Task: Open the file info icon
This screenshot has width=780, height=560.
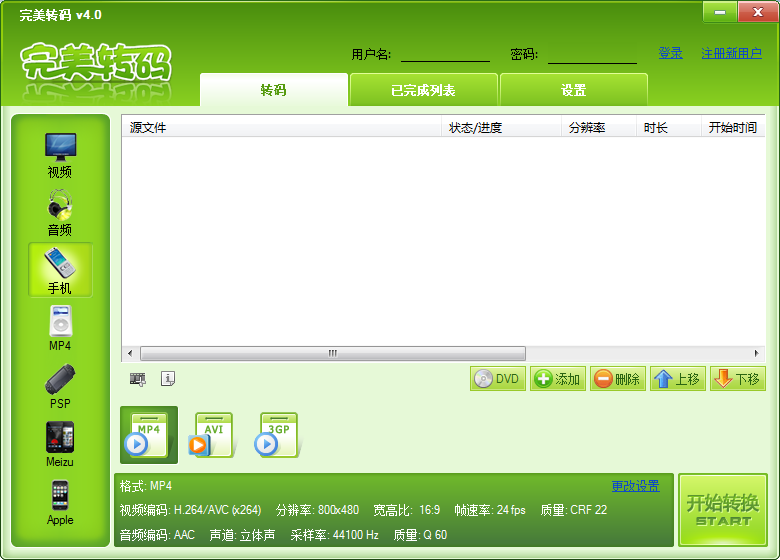Action: pyautogui.click(x=168, y=379)
